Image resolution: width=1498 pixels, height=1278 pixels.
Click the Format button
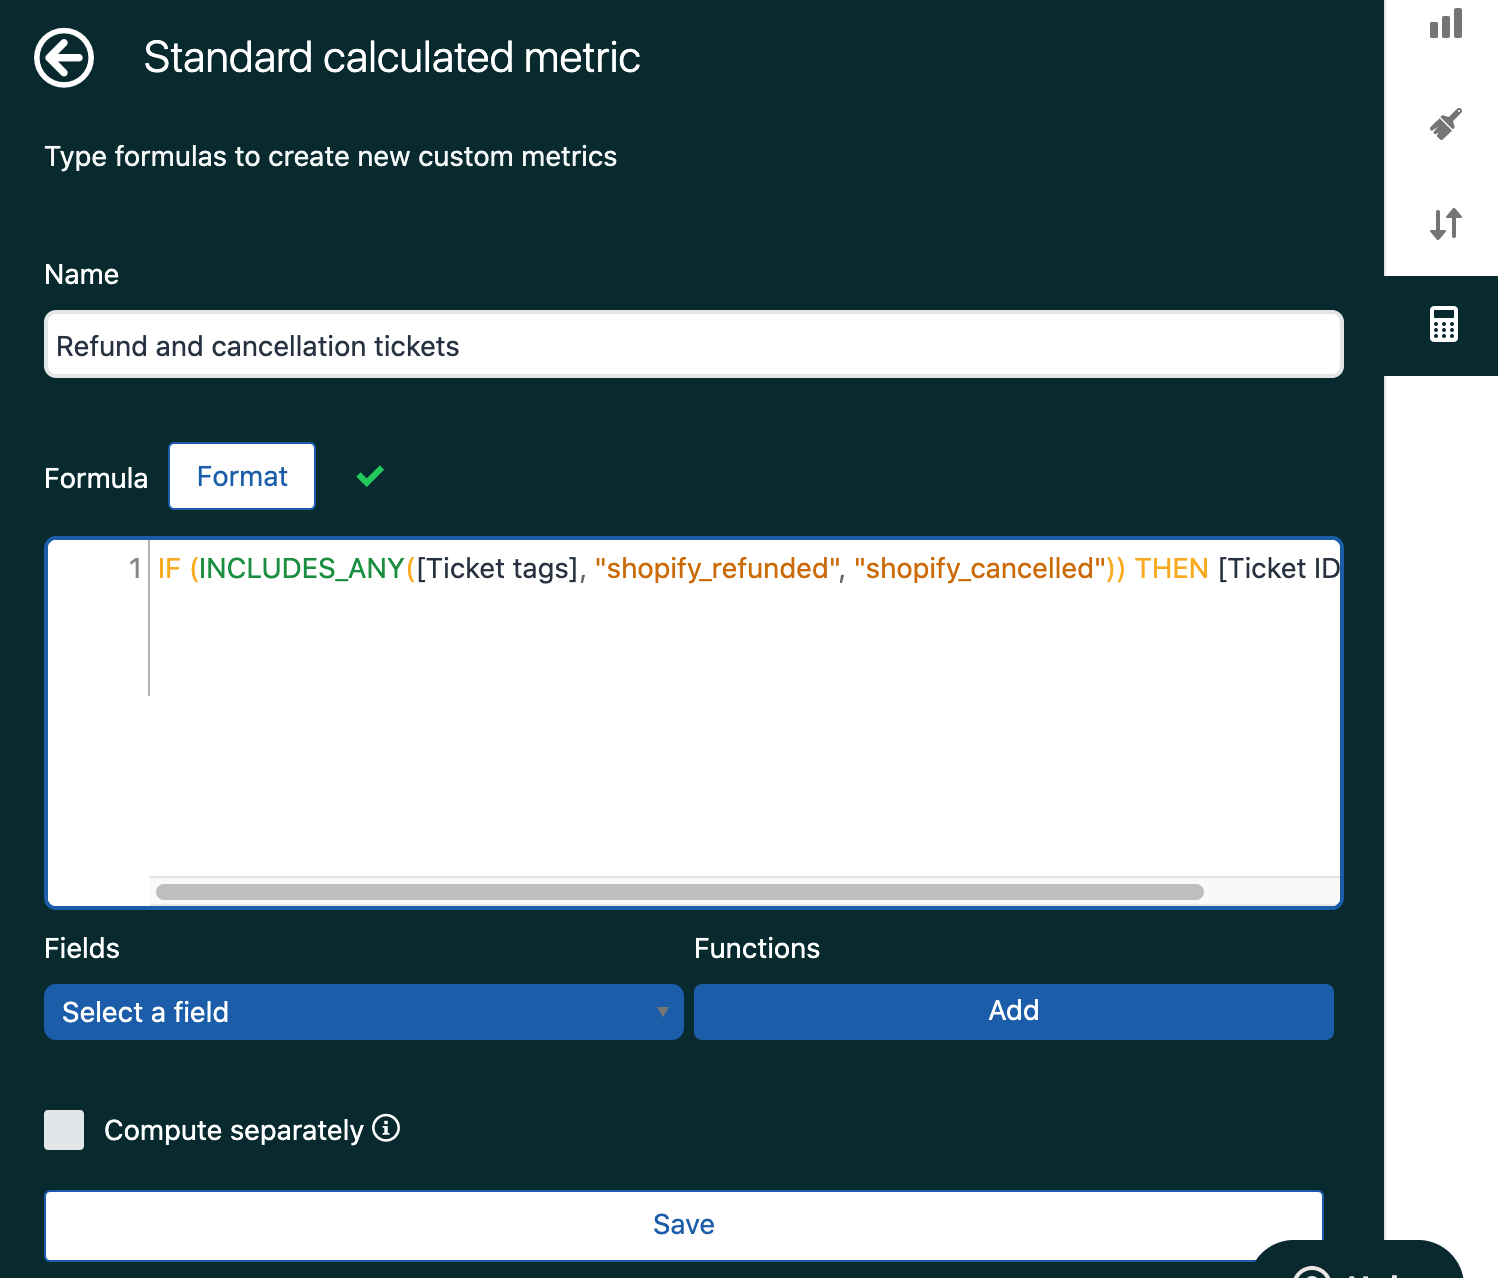(242, 476)
